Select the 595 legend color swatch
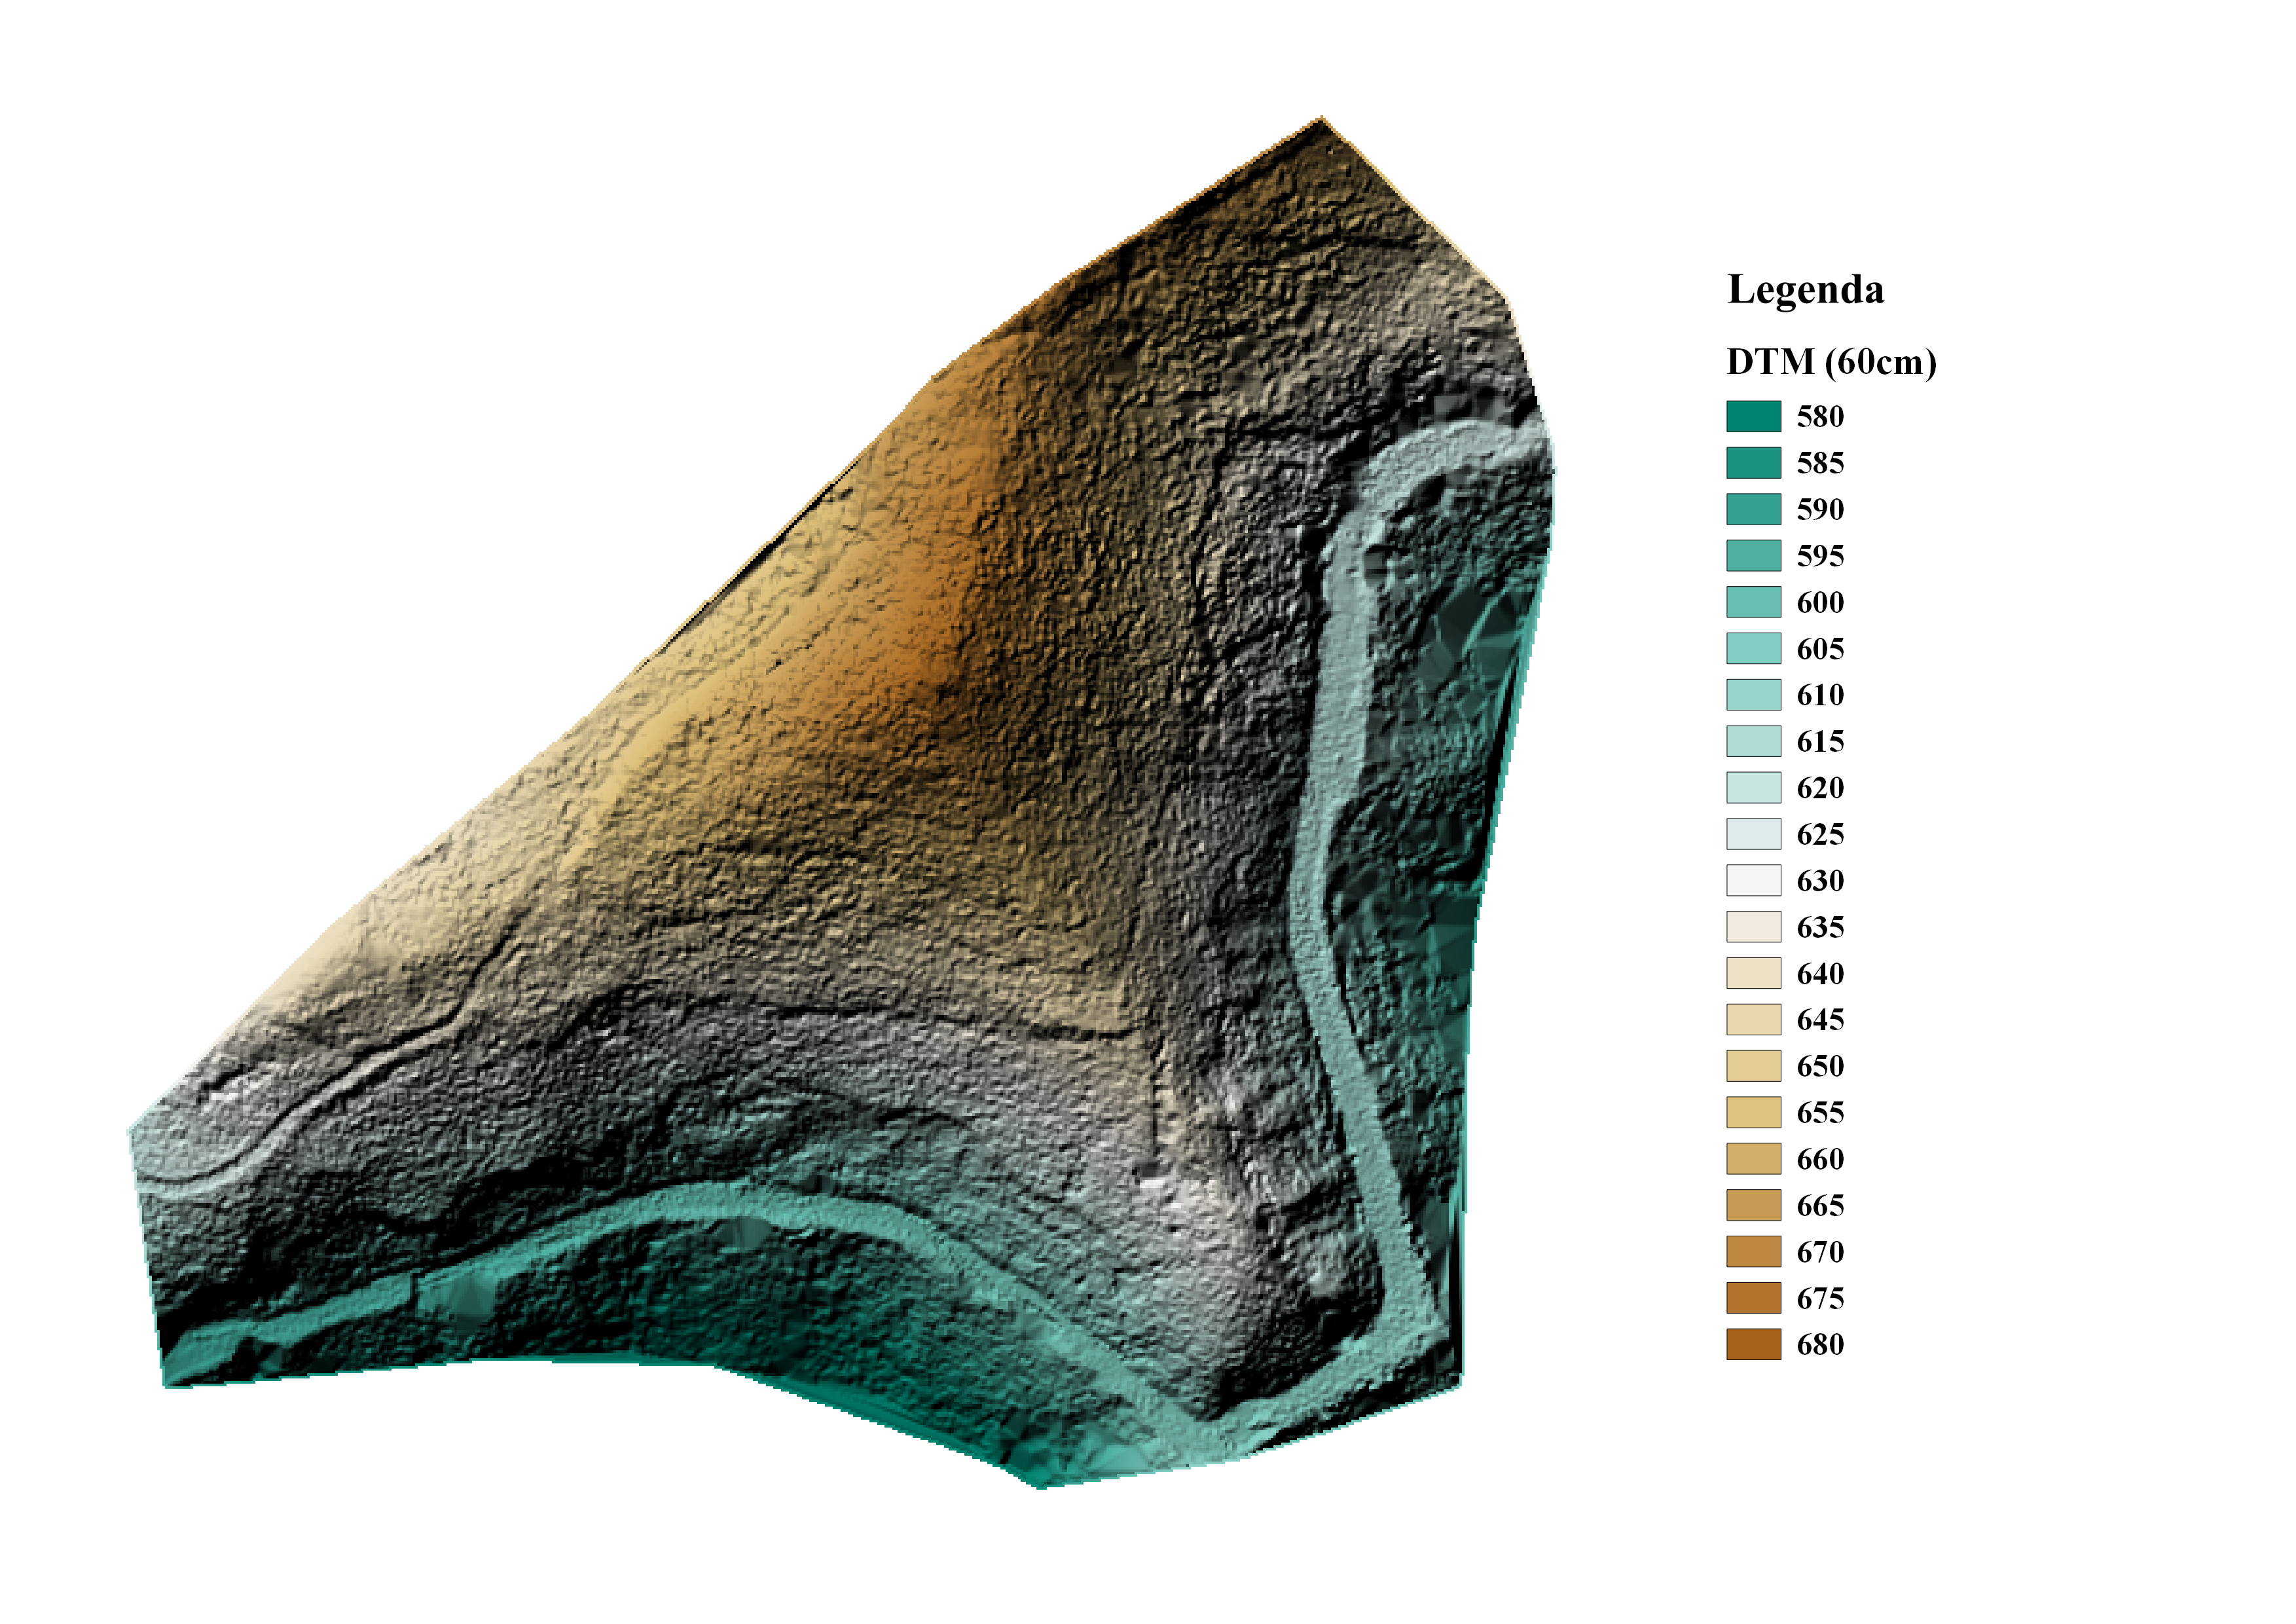Screen dimensions: 2296x1624 click(1753, 555)
